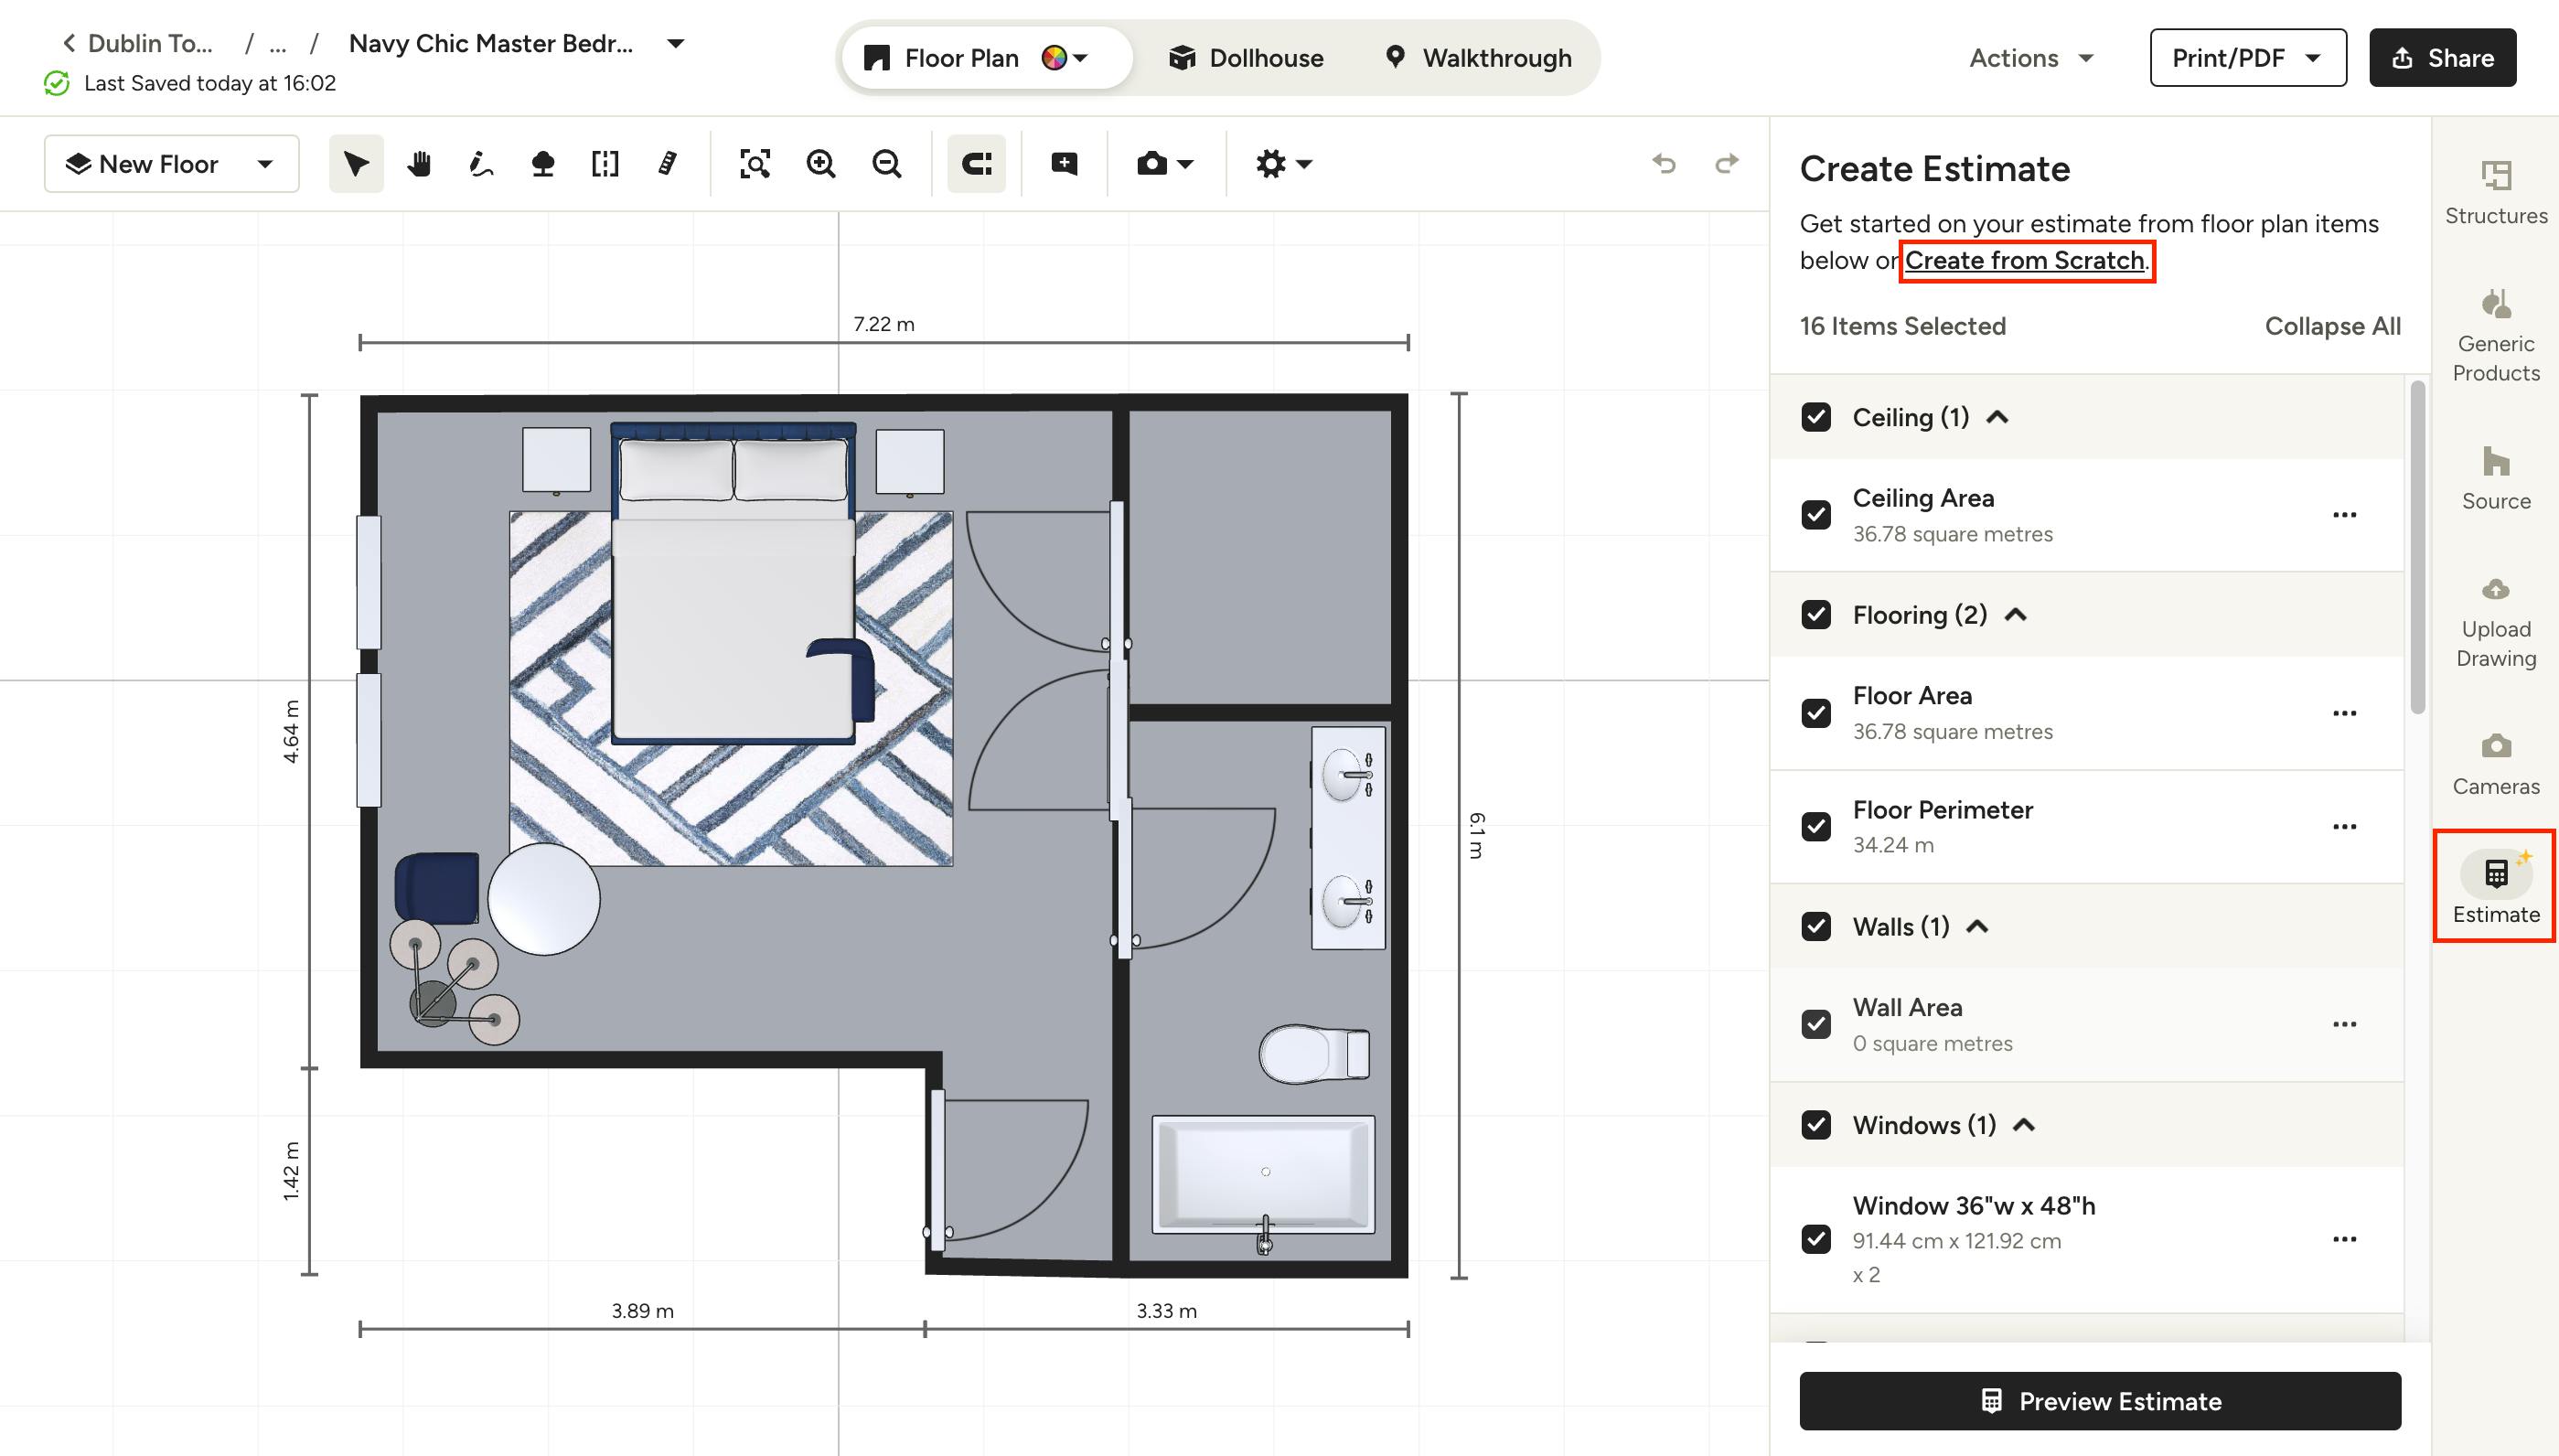The width and height of the screenshot is (2559, 1456).
Task: Open the Source panel
Action: coord(2496,479)
